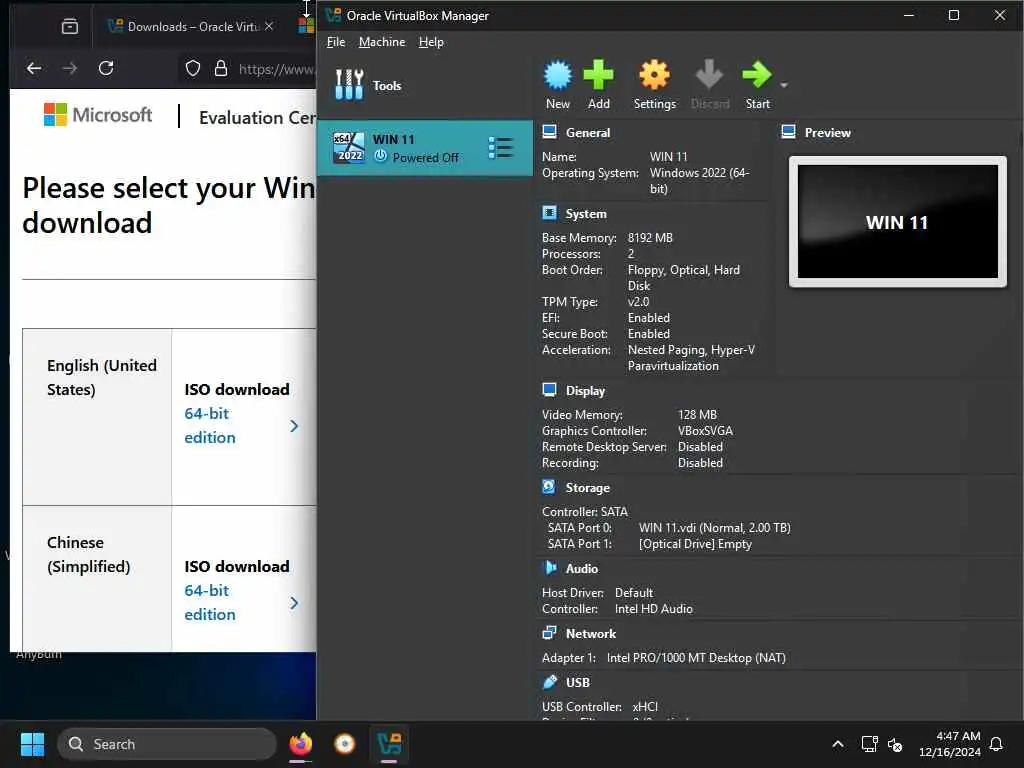The image size is (1024, 768).
Task: Open the Audio settings heading
Action: pos(582,569)
